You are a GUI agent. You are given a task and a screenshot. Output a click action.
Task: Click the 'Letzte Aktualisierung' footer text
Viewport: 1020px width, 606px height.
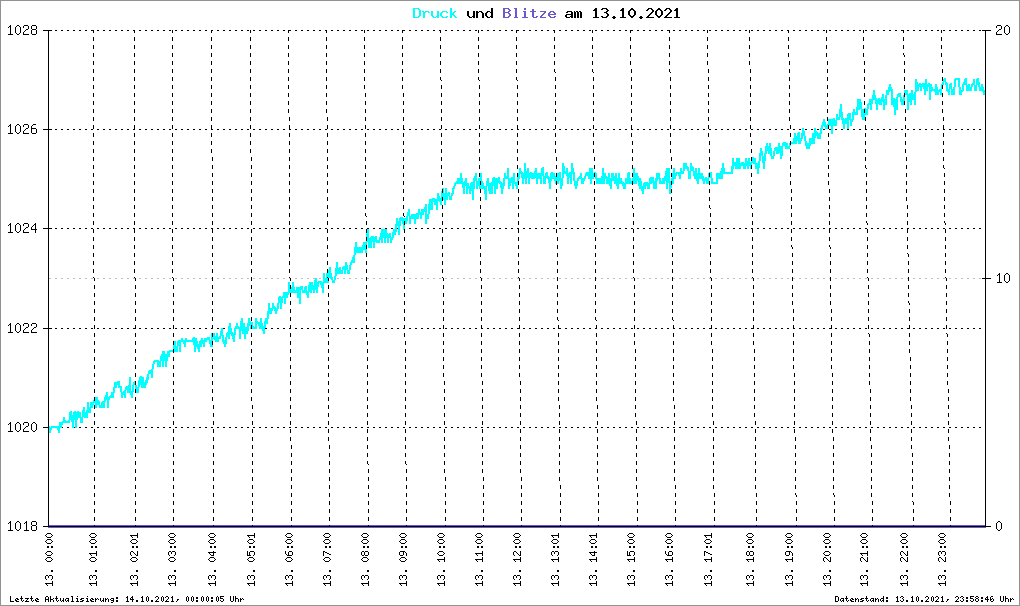(x=127, y=599)
